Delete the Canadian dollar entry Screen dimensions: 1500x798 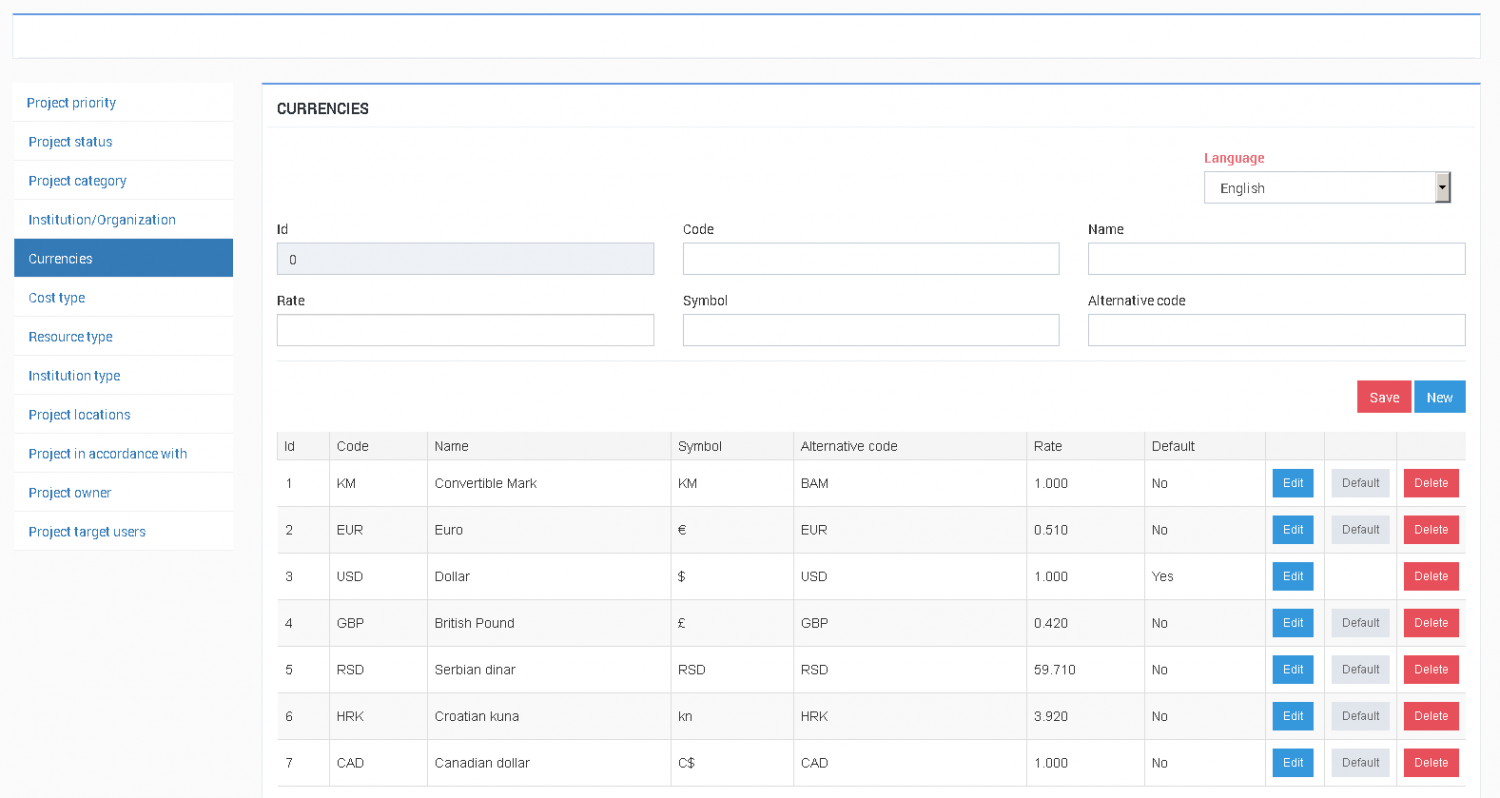1430,762
